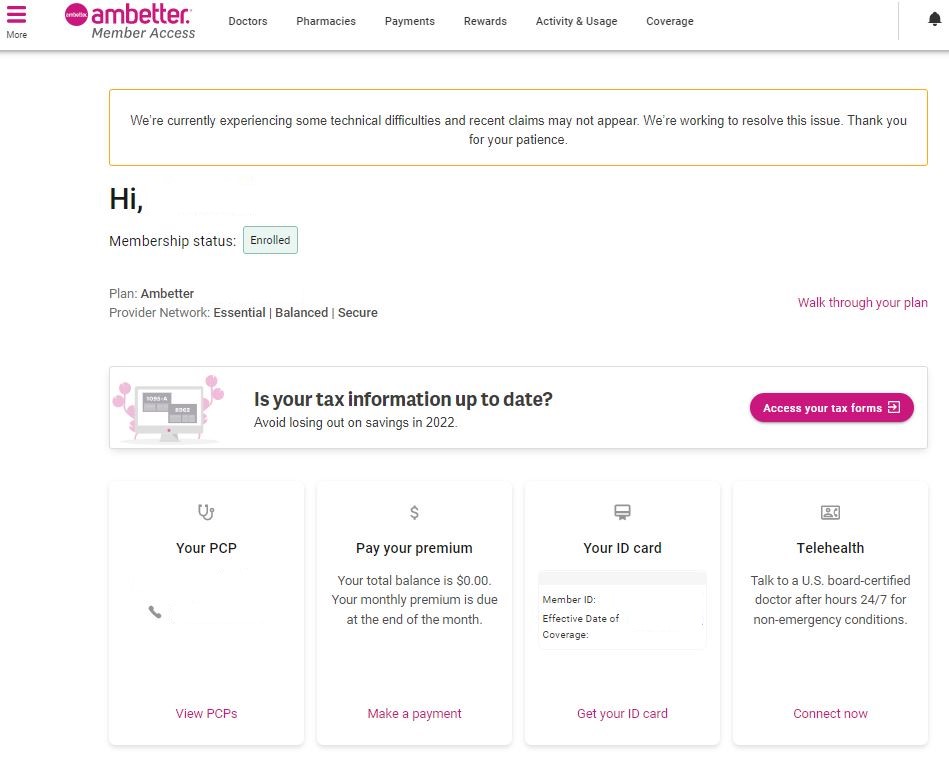Open the notifications bell
This screenshot has height=761, width=949.
(x=934, y=19)
